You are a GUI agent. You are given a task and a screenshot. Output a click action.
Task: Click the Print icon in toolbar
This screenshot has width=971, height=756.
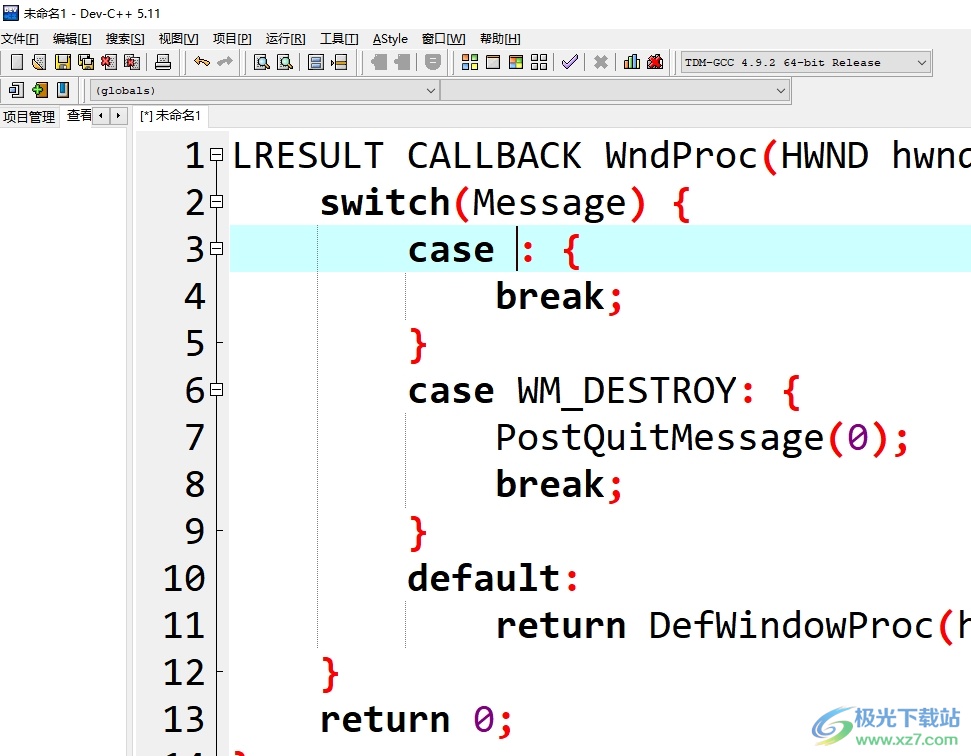(x=163, y=63)
